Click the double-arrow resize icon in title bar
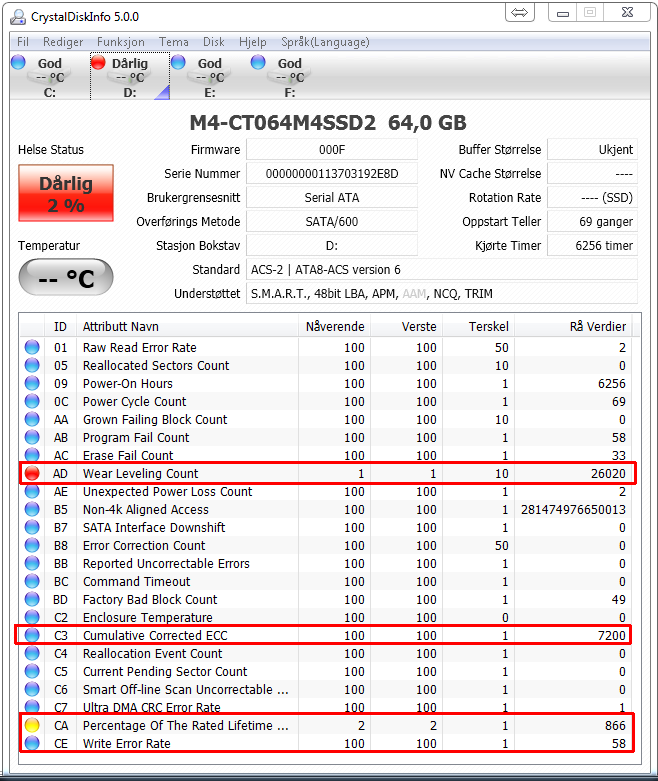This screenshot has width=658, height=781. click(520, 13)
